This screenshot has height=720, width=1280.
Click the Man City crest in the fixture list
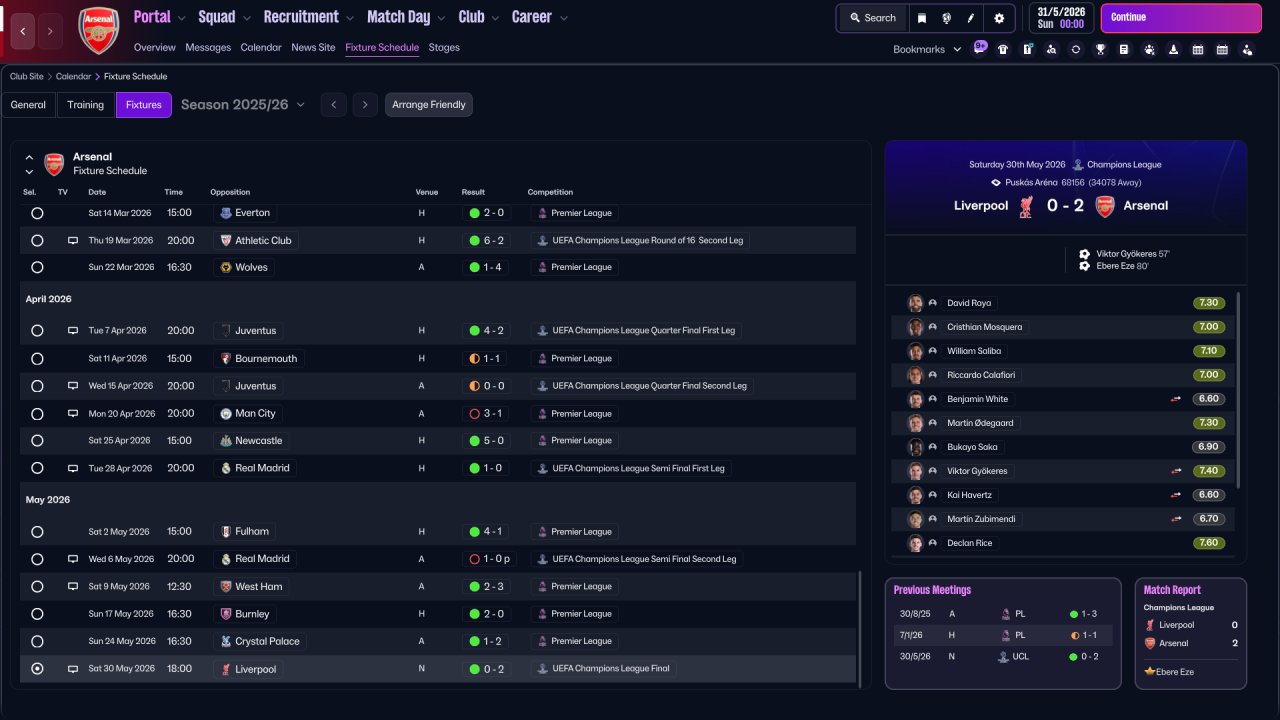coord(226,414)
